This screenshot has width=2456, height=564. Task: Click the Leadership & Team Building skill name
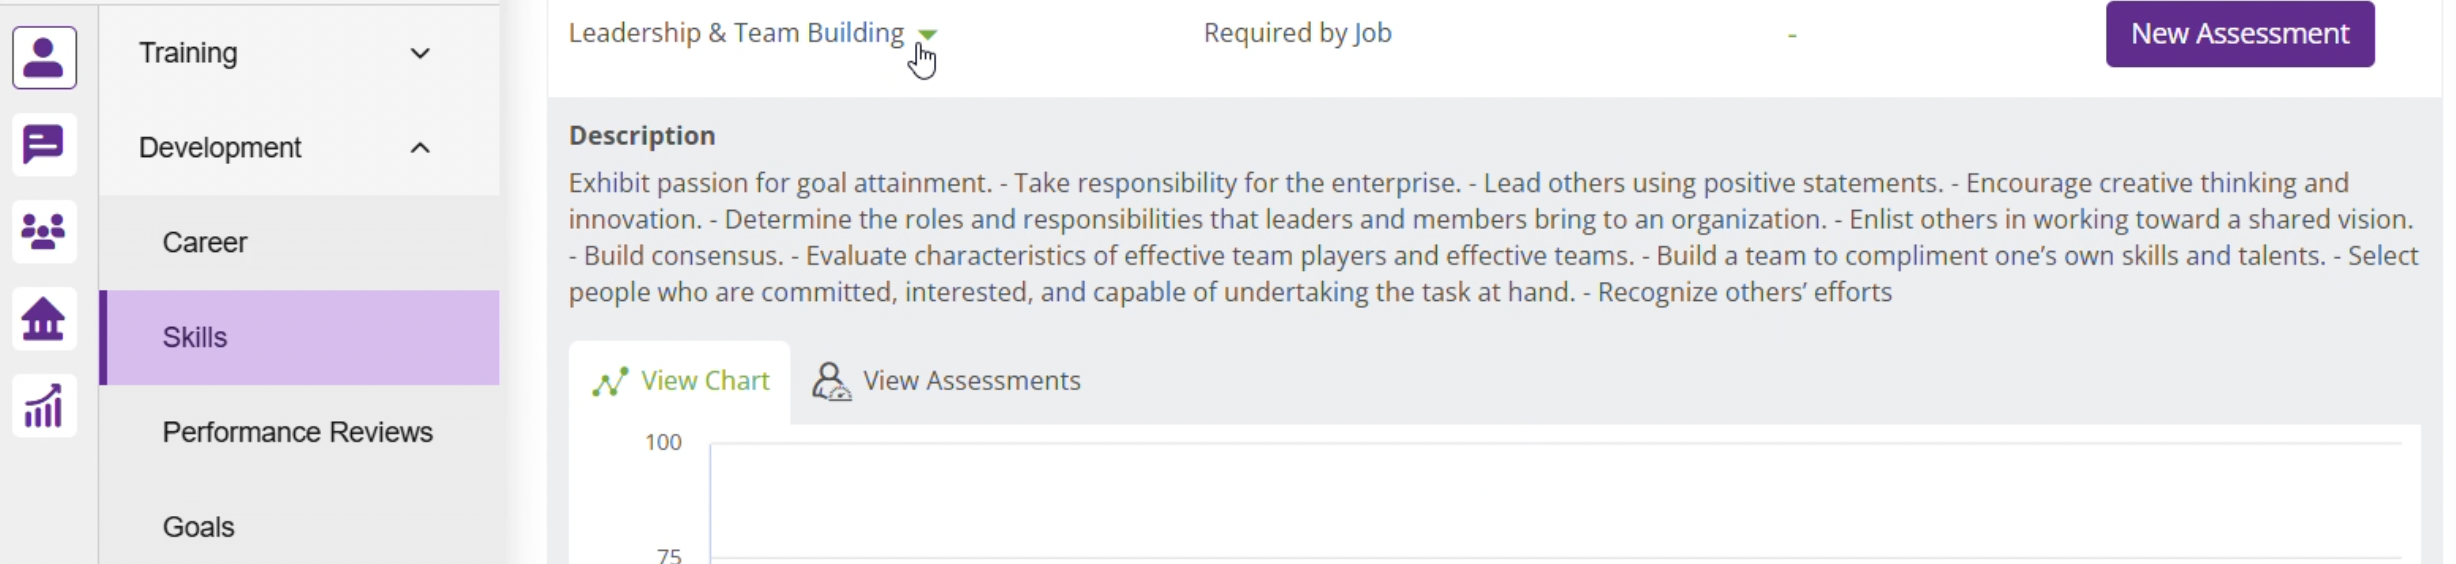point(736,33)
